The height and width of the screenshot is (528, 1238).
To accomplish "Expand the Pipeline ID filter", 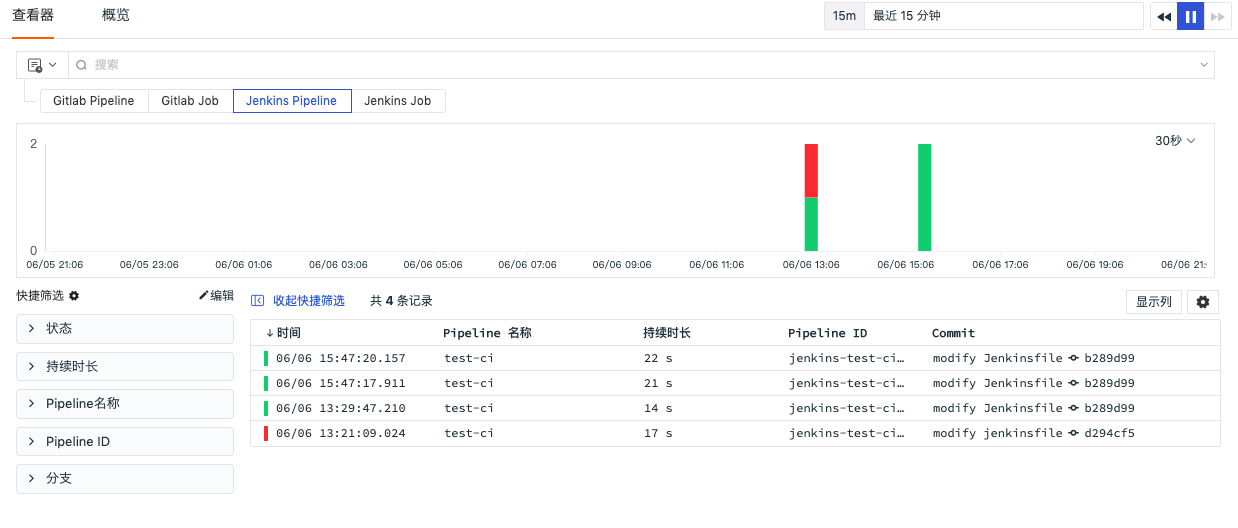I will click(125, 441).
